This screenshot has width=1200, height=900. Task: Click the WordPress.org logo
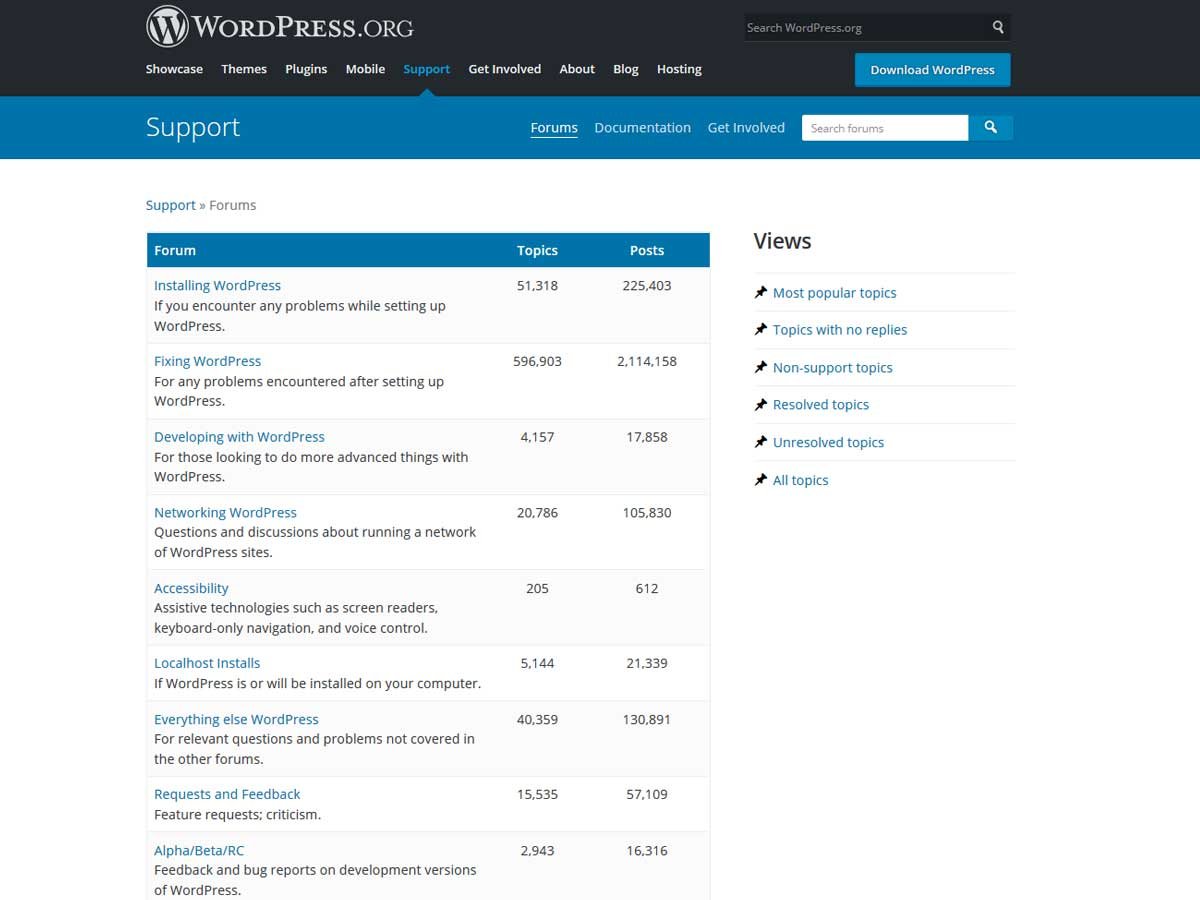pyautogui.click(x=279, y=26)
